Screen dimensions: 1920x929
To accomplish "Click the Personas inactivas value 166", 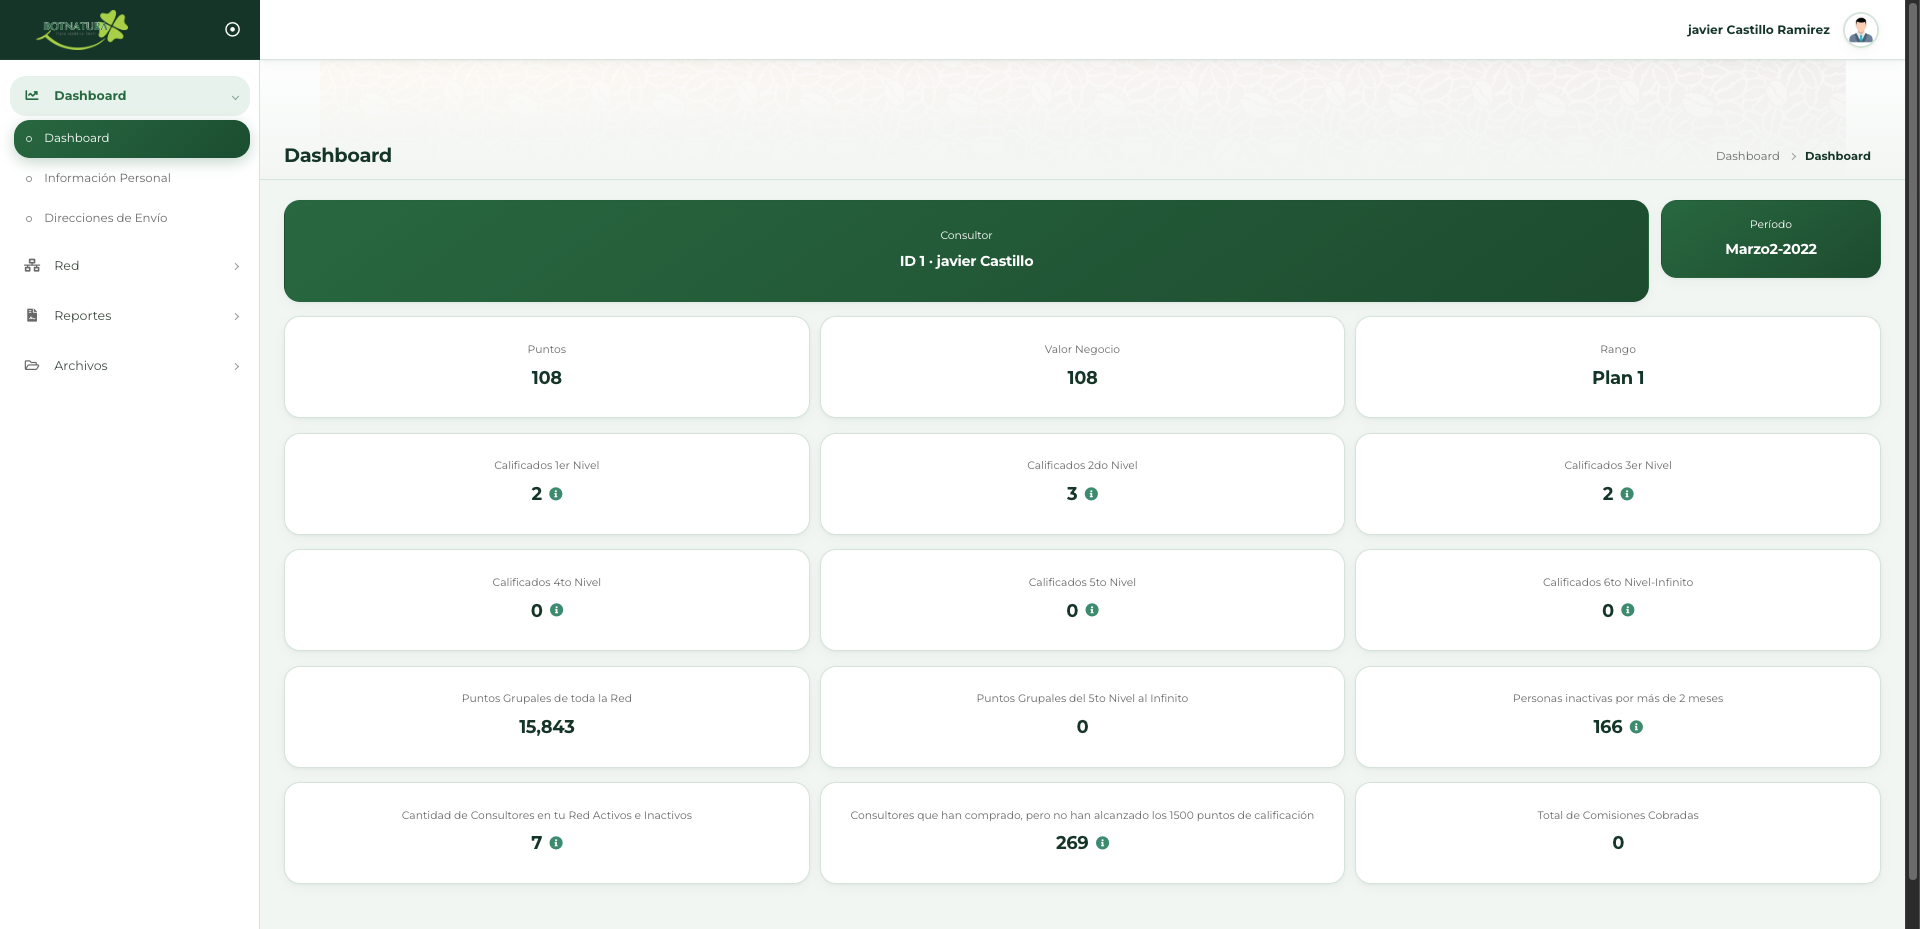I will [1607, 727].
